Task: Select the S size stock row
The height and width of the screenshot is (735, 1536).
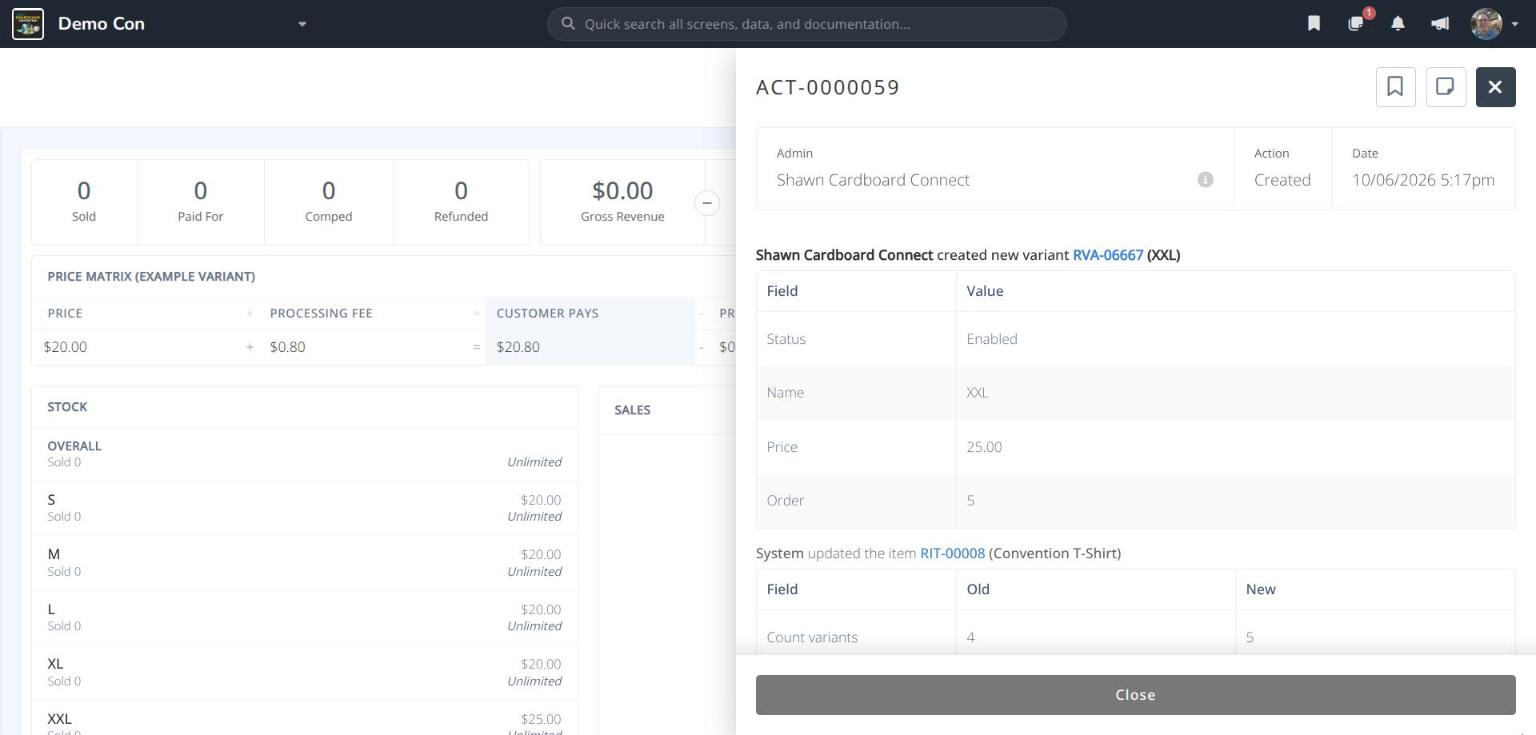Action: pos(304,508)
